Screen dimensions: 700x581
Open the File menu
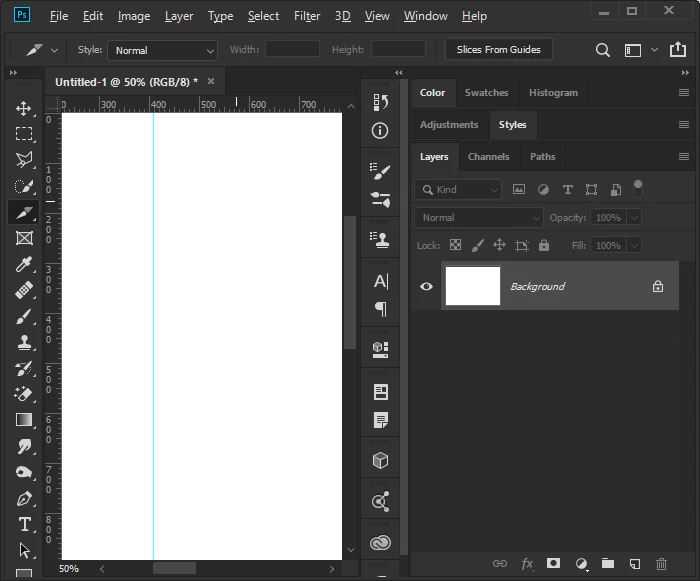click(x=59, y=16)
